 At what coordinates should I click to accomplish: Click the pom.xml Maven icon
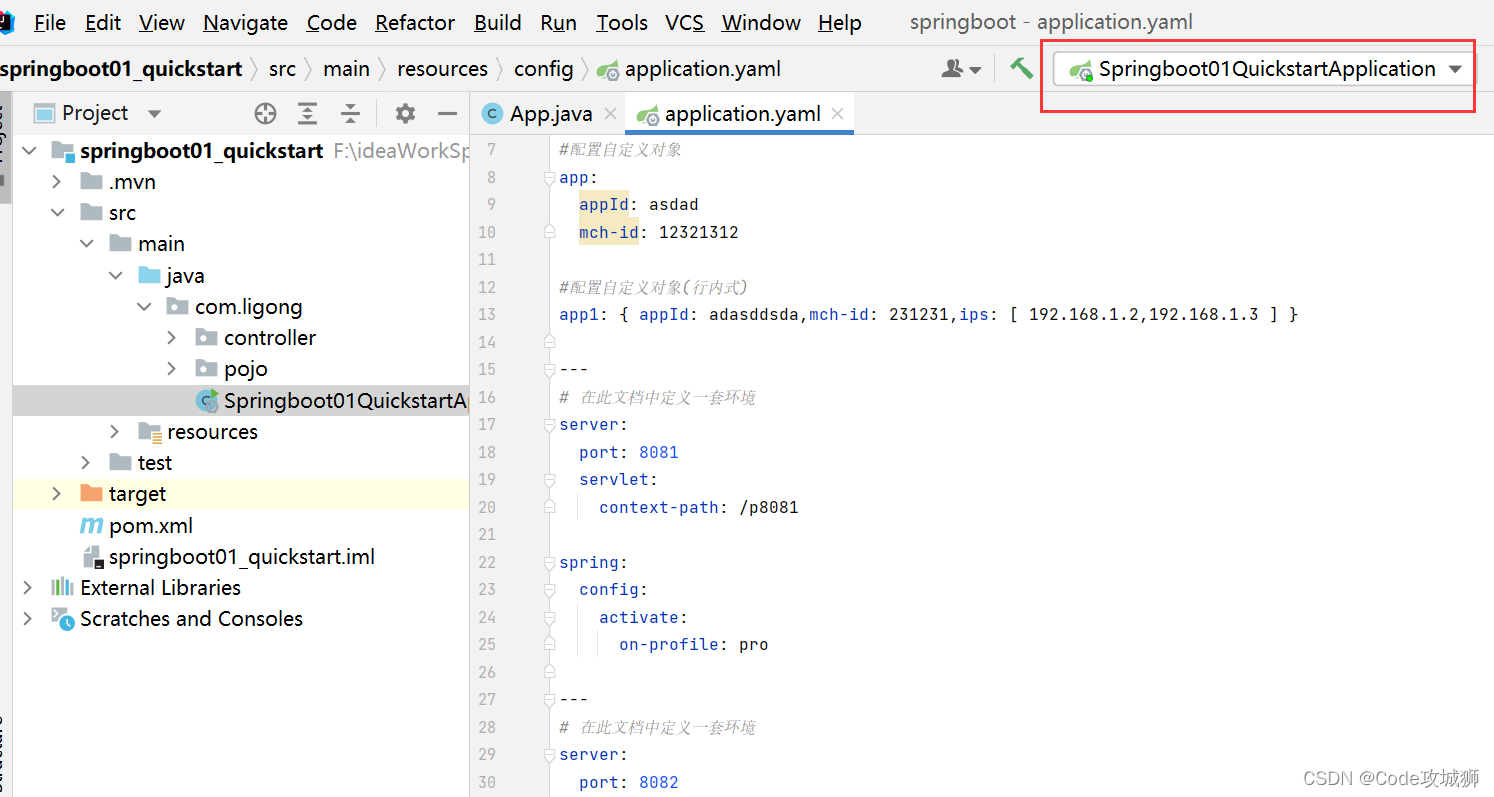pos(91,525)
